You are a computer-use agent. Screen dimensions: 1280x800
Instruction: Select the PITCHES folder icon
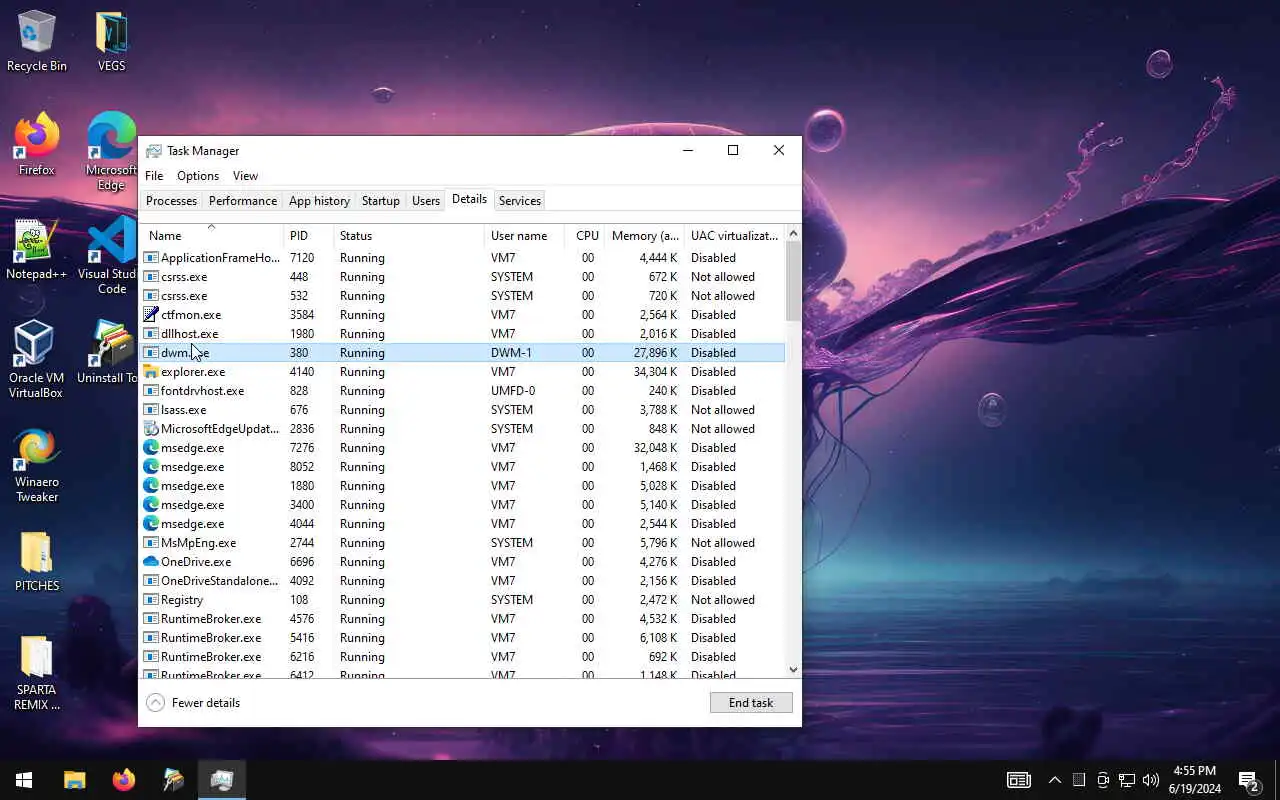(x=37, y=562)
